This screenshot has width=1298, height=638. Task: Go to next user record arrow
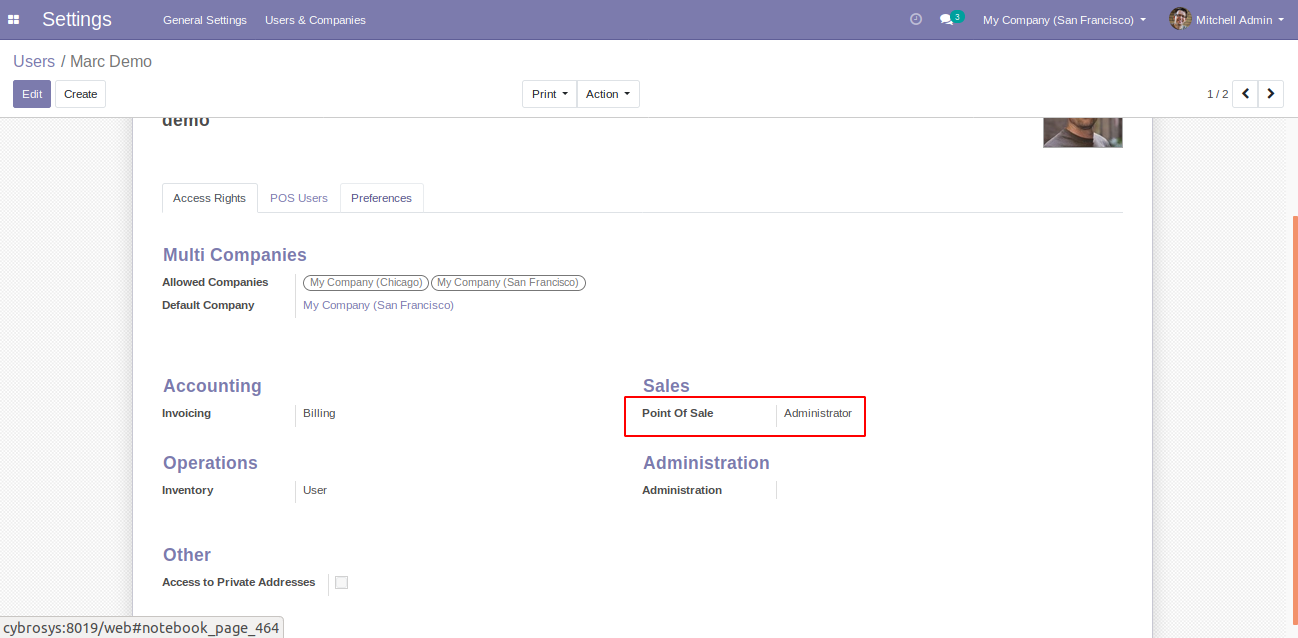pyautogui.click(x=1271, y=94)
